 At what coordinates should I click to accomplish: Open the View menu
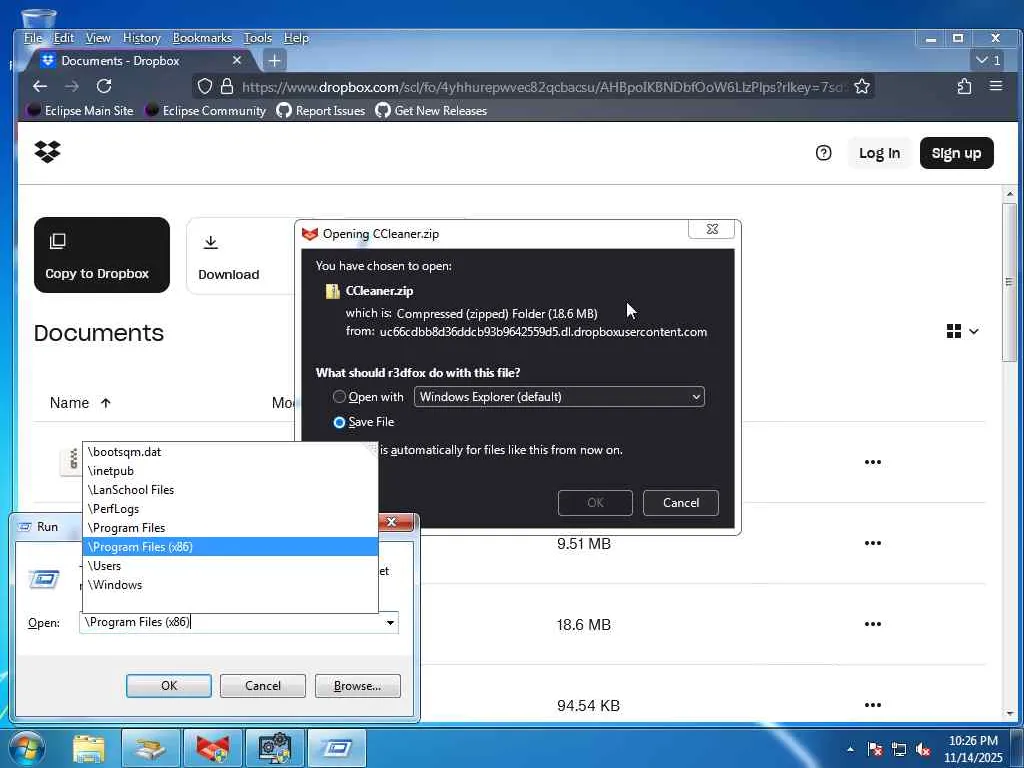[98, 38]
